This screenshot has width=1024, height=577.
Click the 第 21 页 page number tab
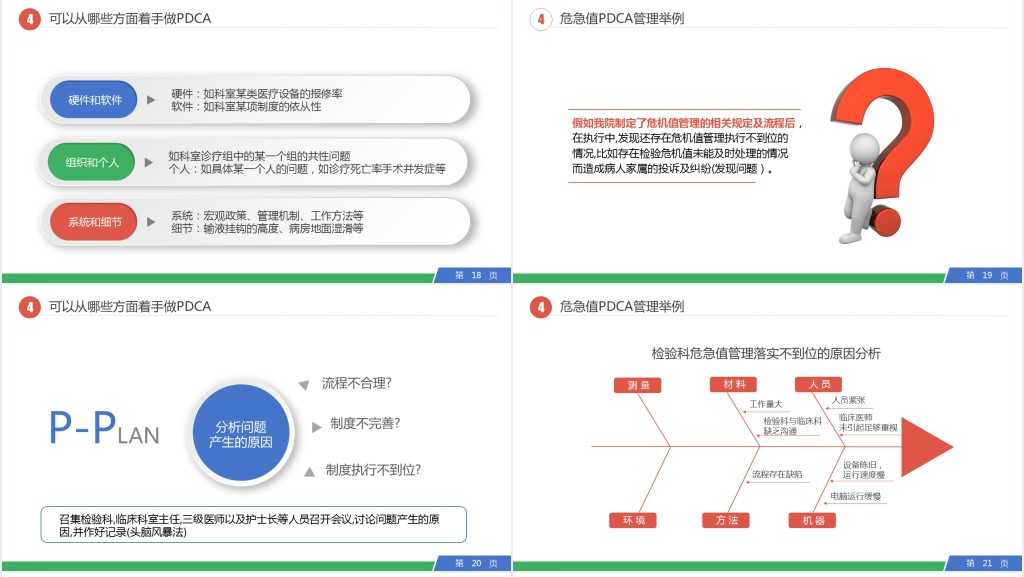pos(983,564)
